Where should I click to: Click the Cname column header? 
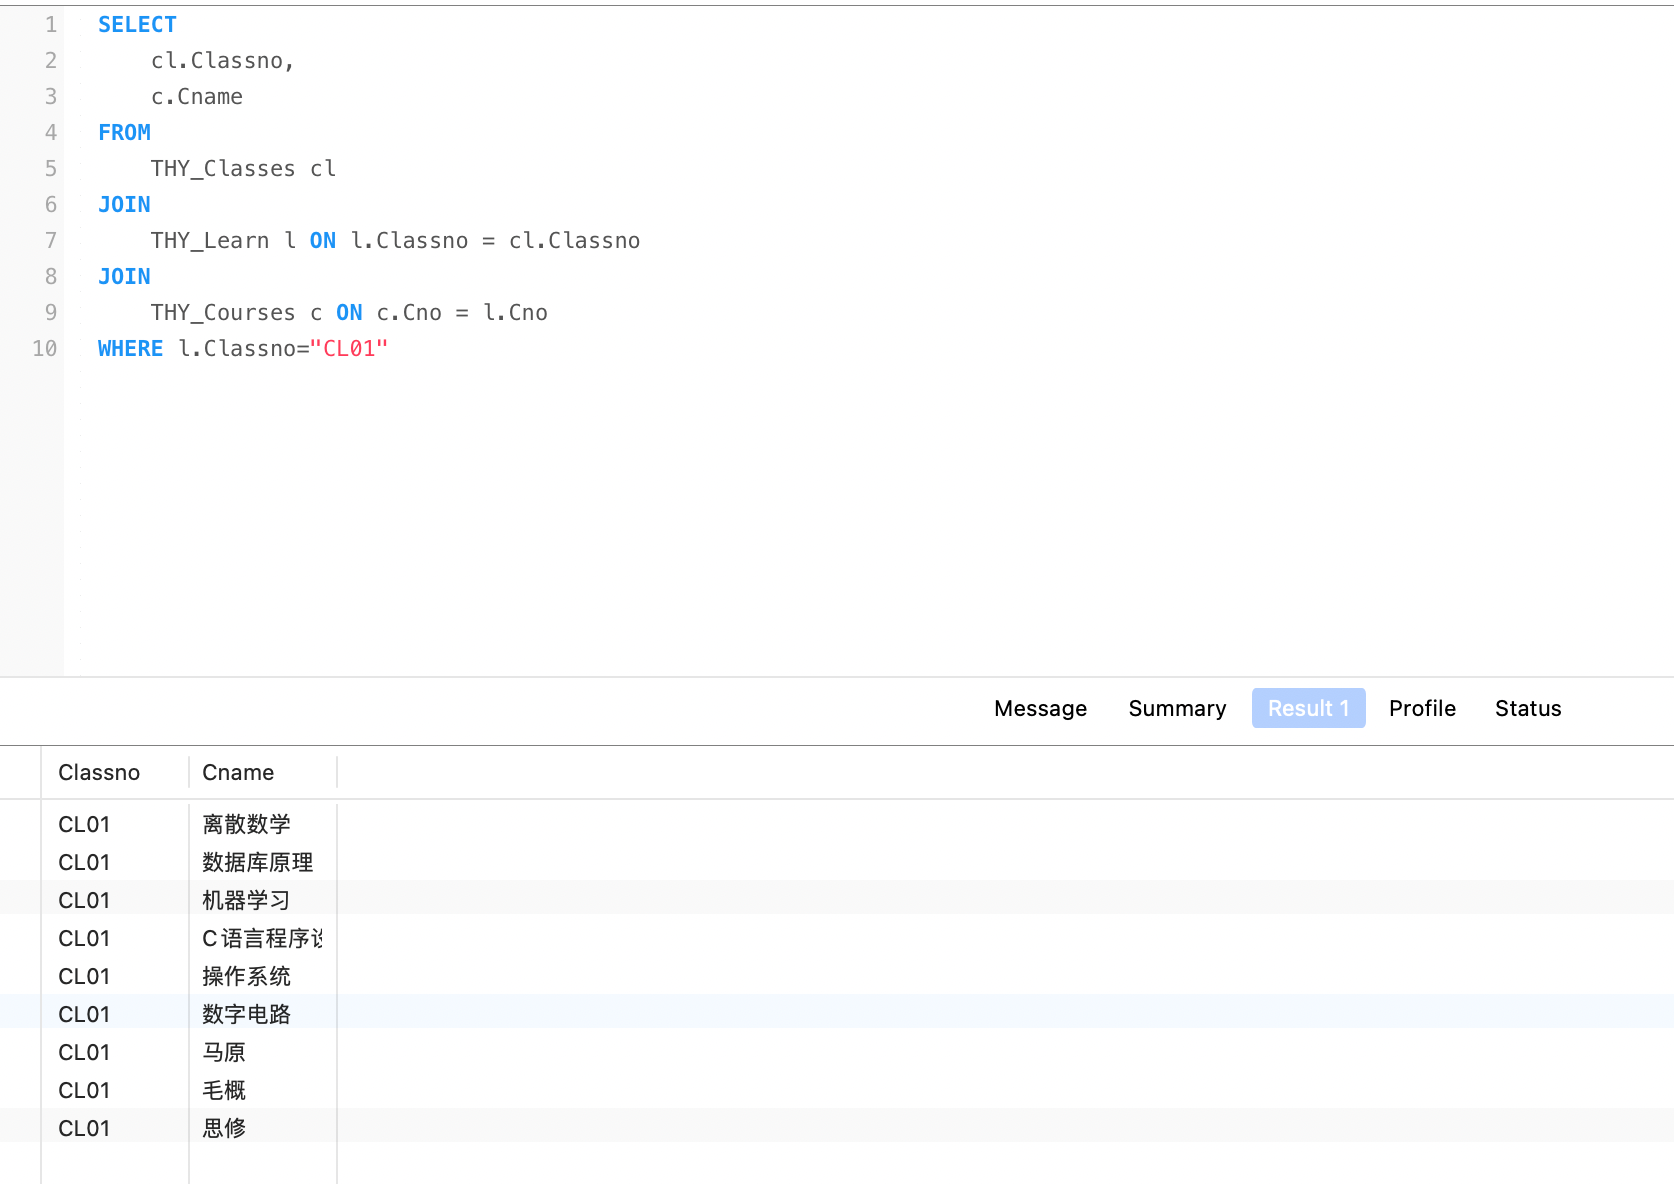click(x=238, y=772)
